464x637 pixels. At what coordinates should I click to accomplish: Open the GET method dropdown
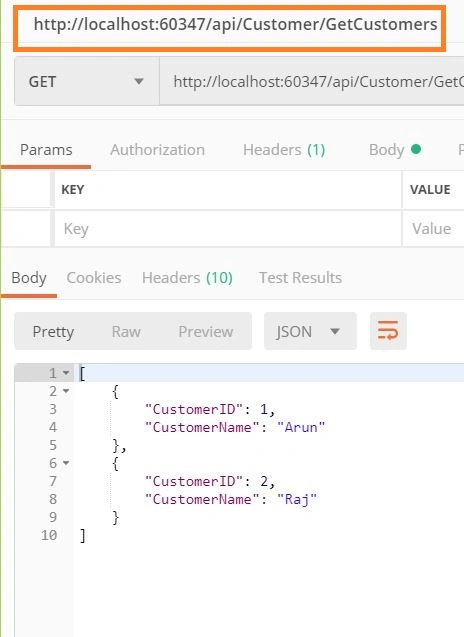click(87, 82)
